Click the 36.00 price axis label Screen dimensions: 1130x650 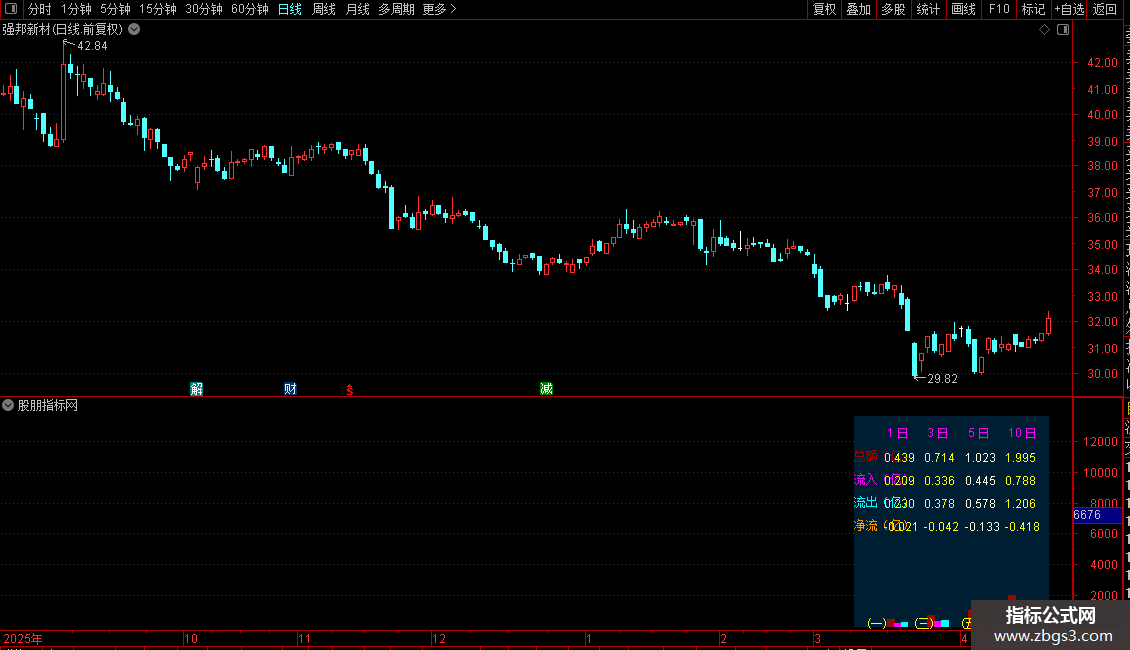tap(1103, 218)
